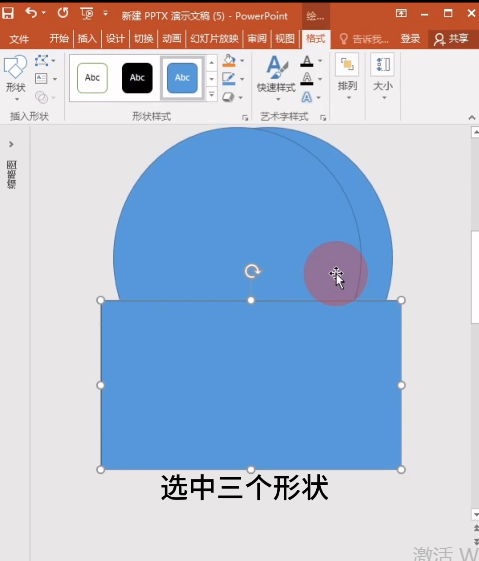Open the Text Box dropdown arrow
This screenshot has height=561, width=479.
pos(55,79)
